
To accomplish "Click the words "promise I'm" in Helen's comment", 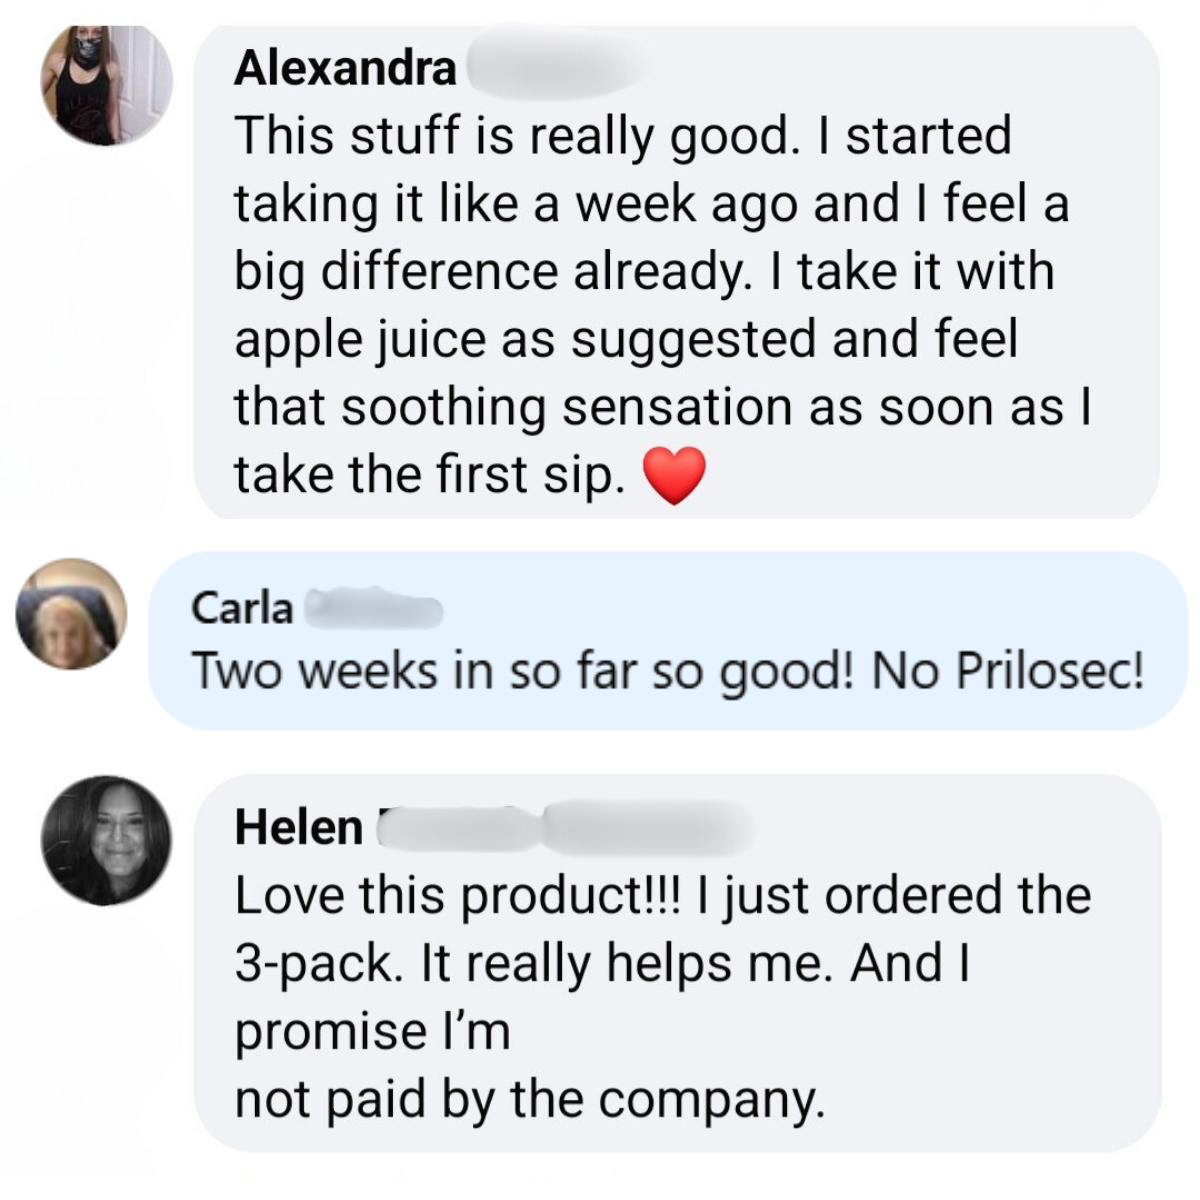I will click(372, 1032).
